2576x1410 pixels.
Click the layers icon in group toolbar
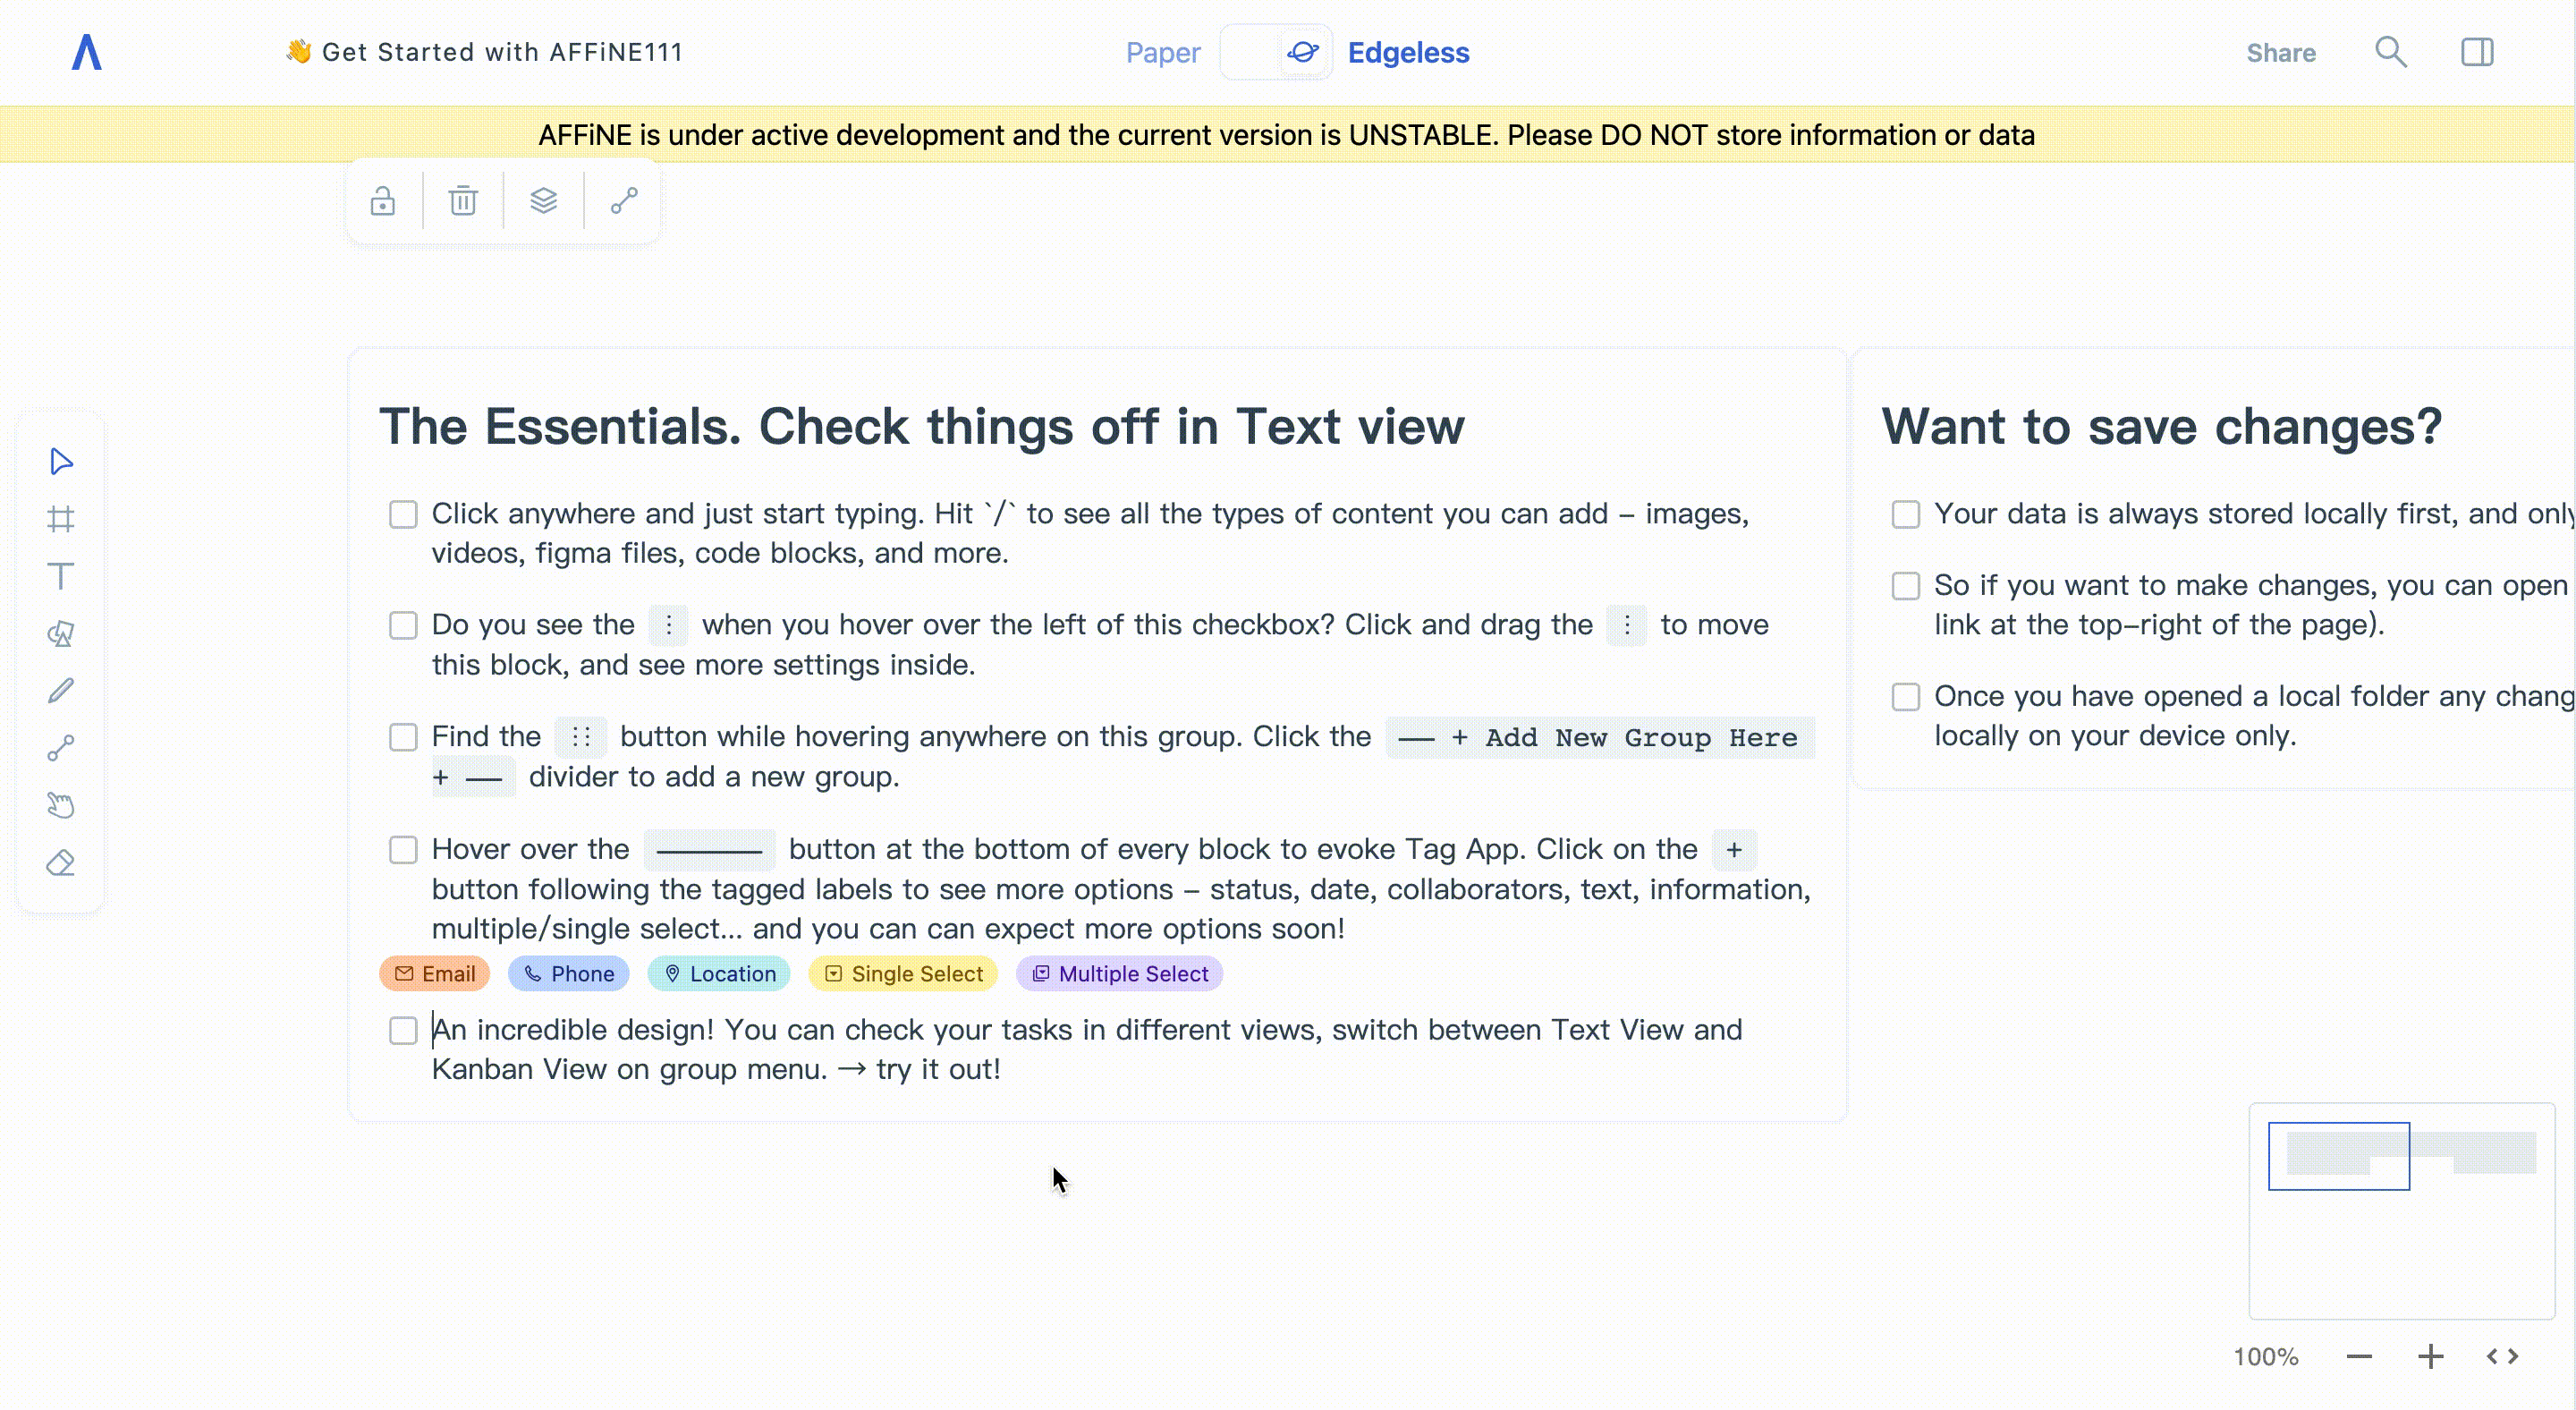[x=543, y=201]
